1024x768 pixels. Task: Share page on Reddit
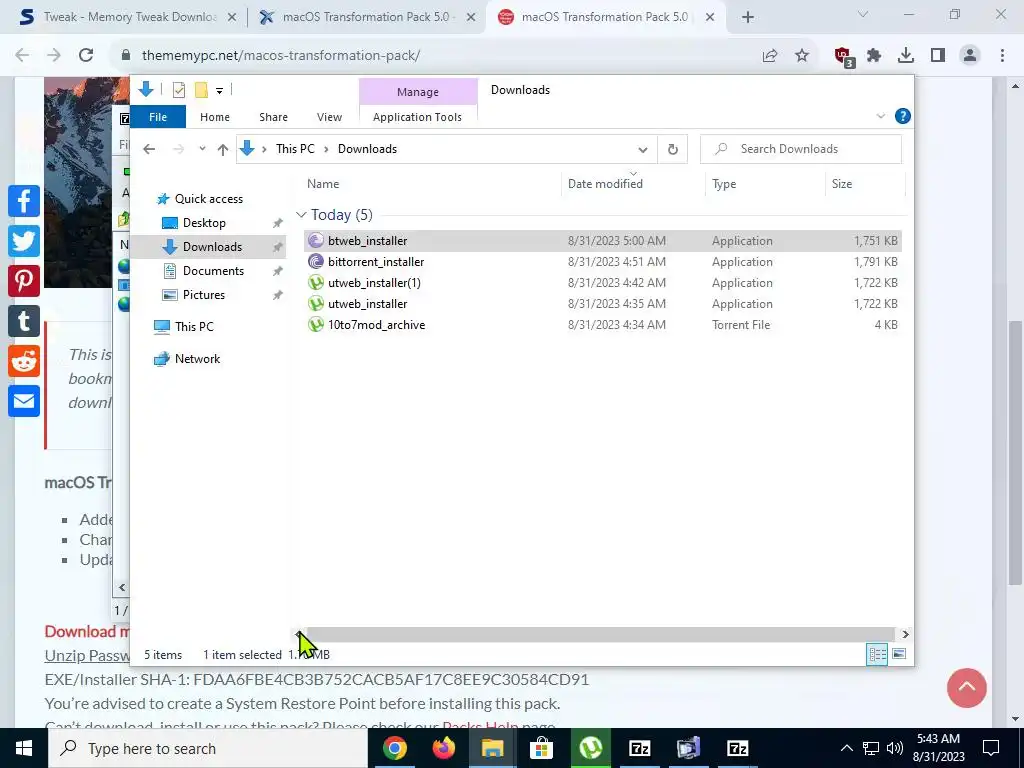pos(24,361)
